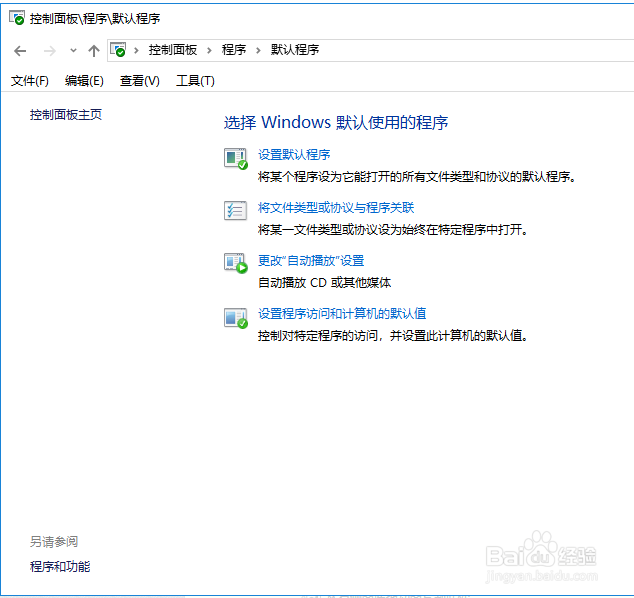Click the window title 控制面板\程序\默认程序
634x598 pixels.
coord(95,19)
